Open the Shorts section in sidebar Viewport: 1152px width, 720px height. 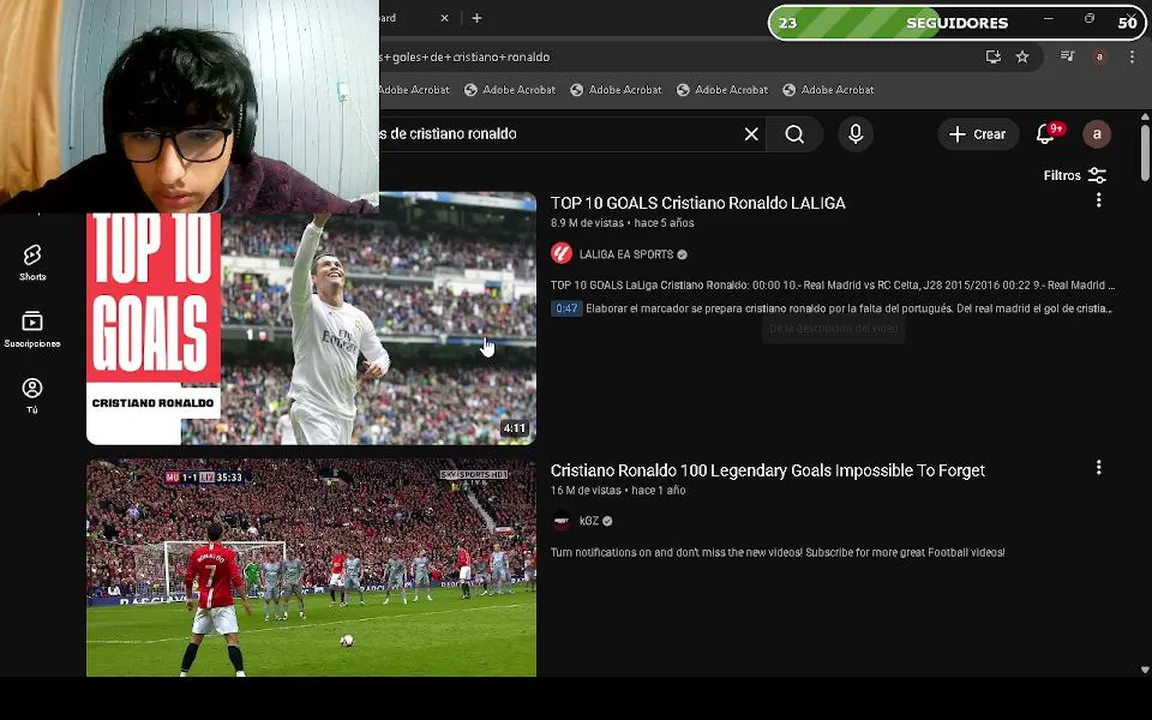32,262
